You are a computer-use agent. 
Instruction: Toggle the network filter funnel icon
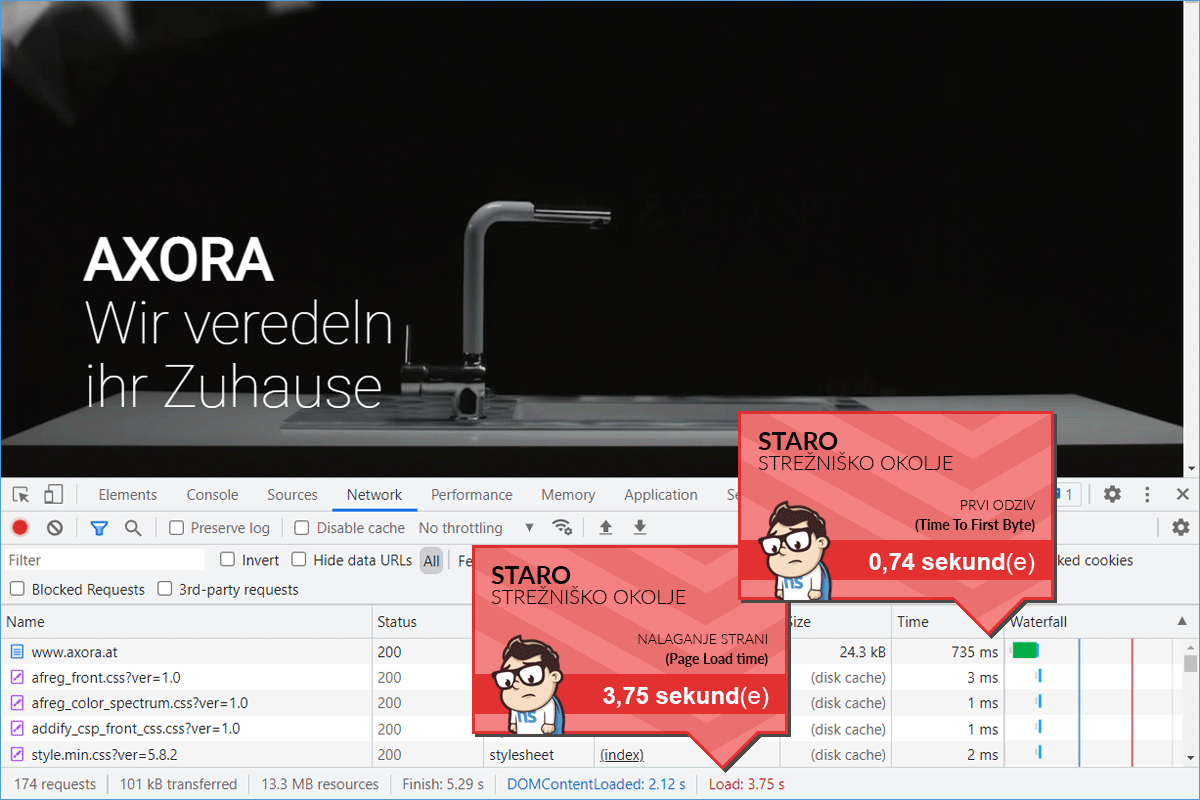point(99,528)
